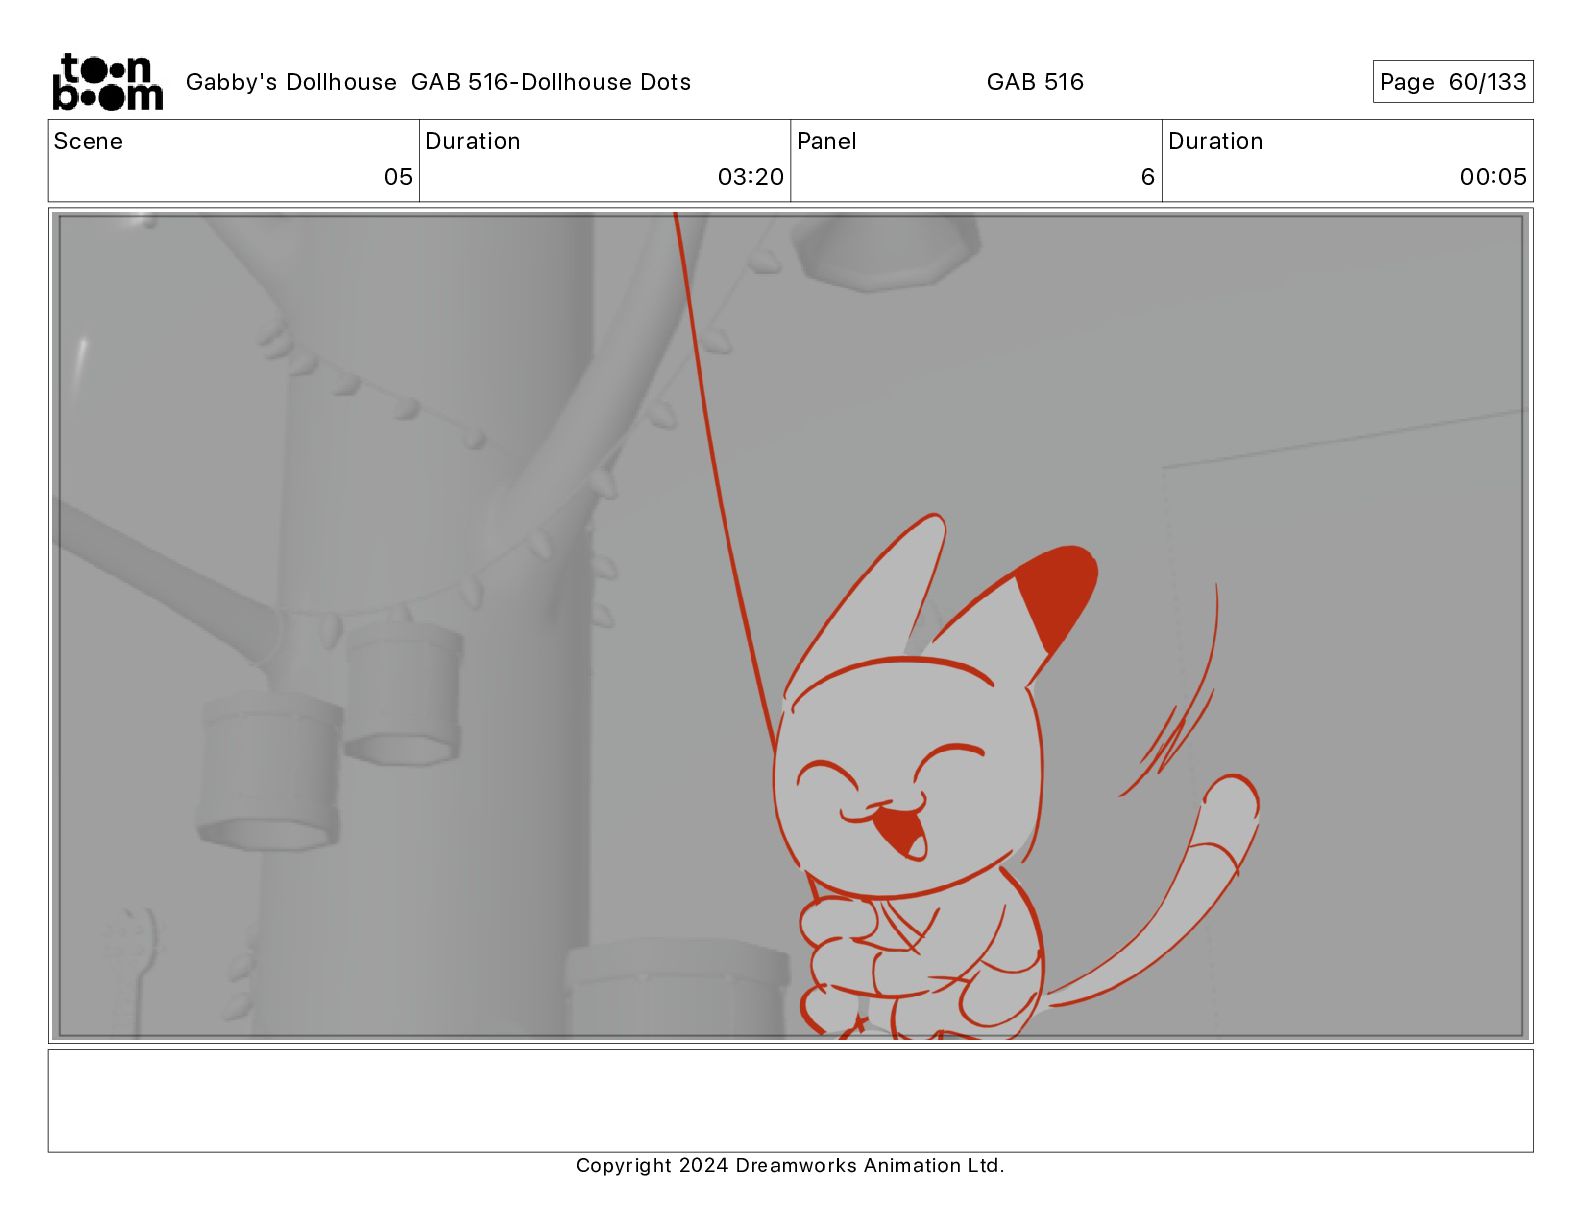The image size is (1584, 1224).
Task: Click the Toon Boom logo
Action: 107,82
